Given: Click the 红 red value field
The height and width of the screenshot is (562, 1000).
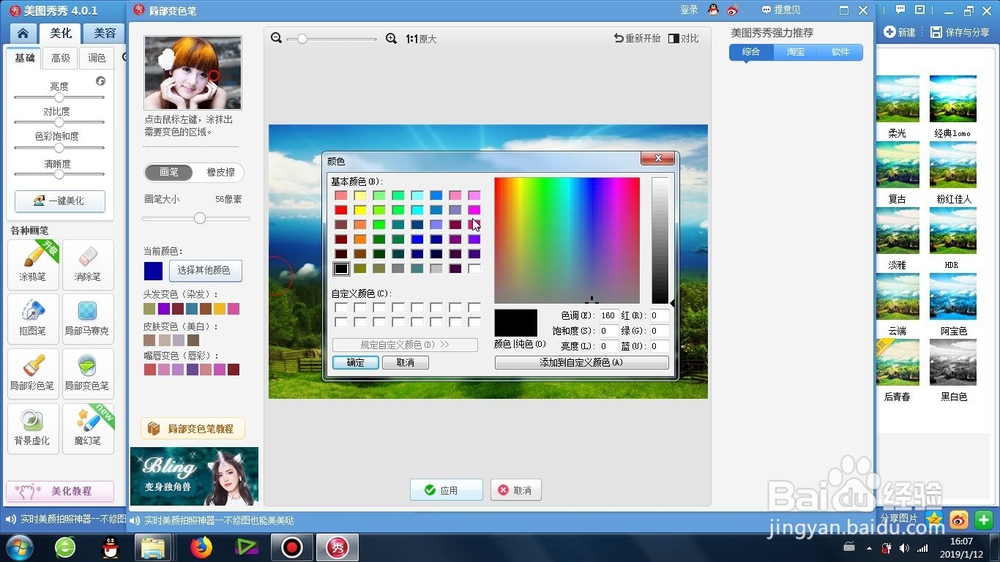Looking at the screenshot, I should [659, 315].
